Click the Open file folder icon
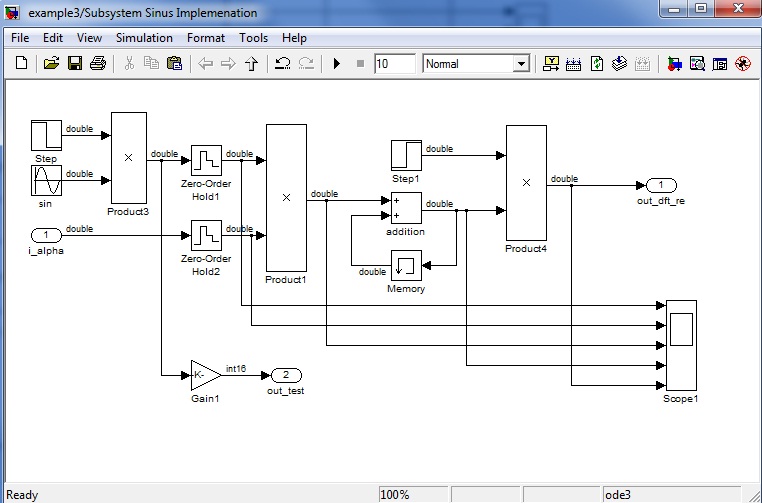The width and height of the screenshot is (762, 503). coord(51,64)
